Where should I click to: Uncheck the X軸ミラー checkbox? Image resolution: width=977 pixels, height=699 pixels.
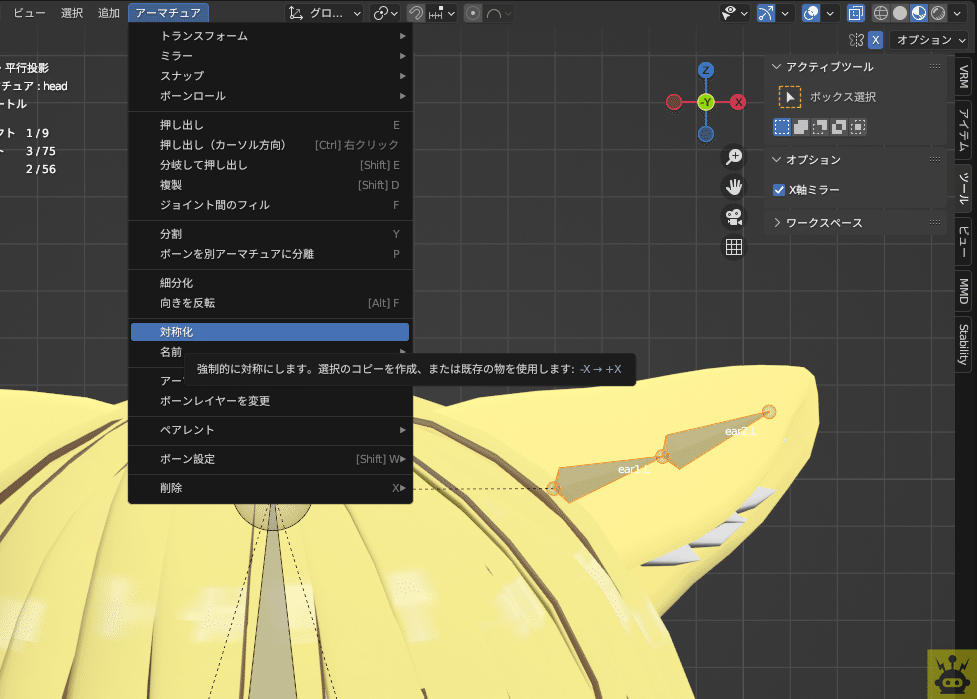779,190
